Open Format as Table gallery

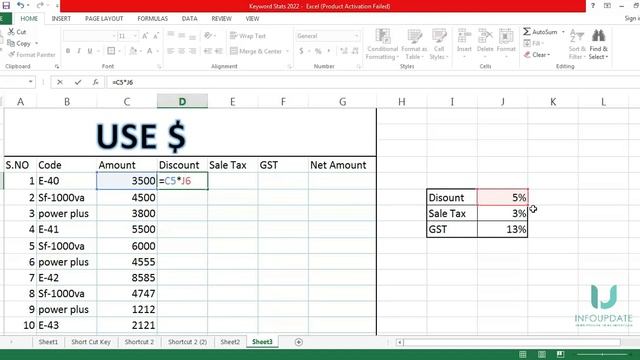coord(413,44)
